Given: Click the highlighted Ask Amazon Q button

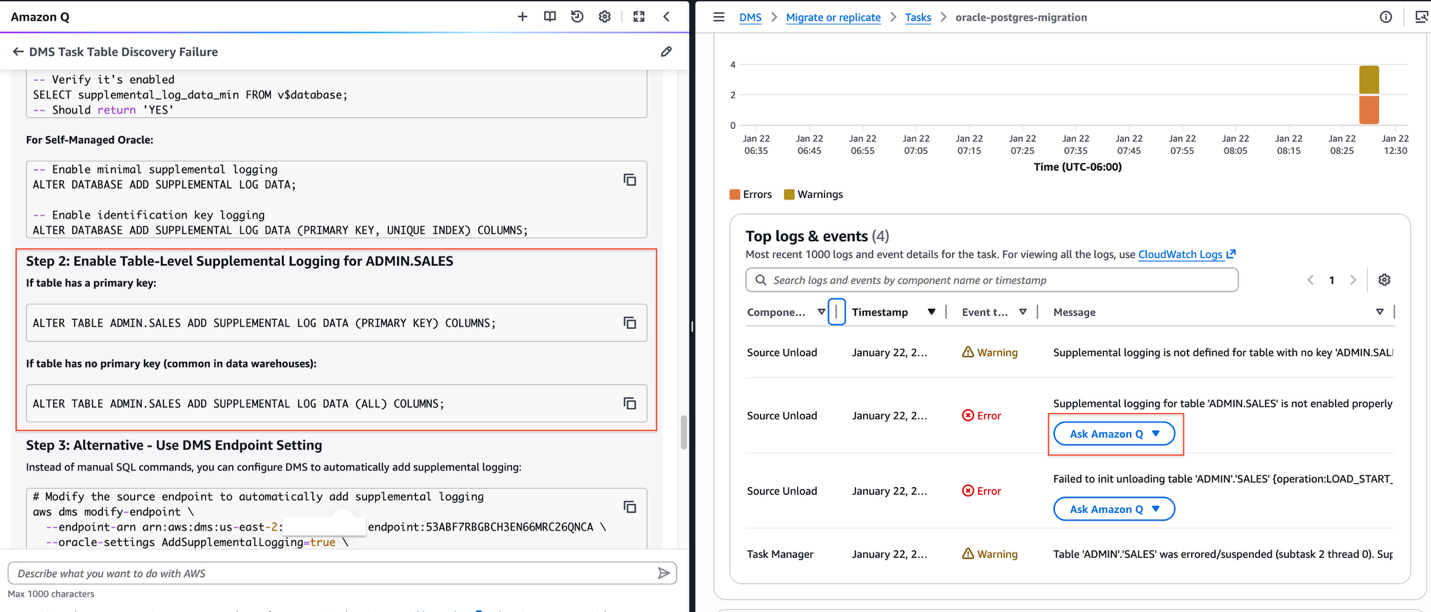Looking at the screenshot, I should click(1115, 433).
